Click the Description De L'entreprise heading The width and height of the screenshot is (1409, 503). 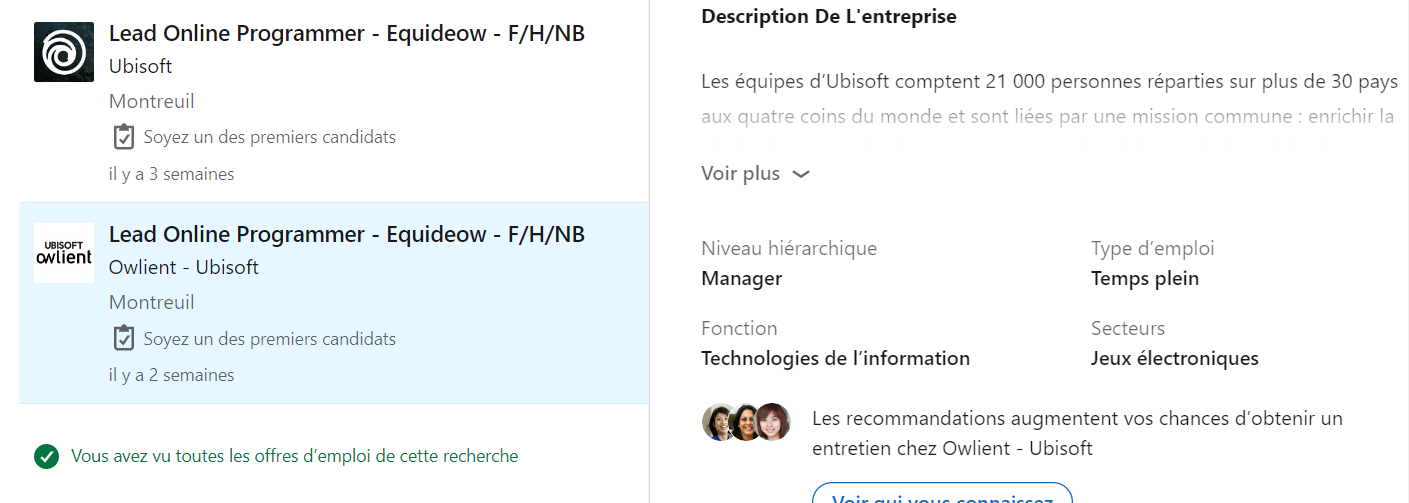click(828, 16)
